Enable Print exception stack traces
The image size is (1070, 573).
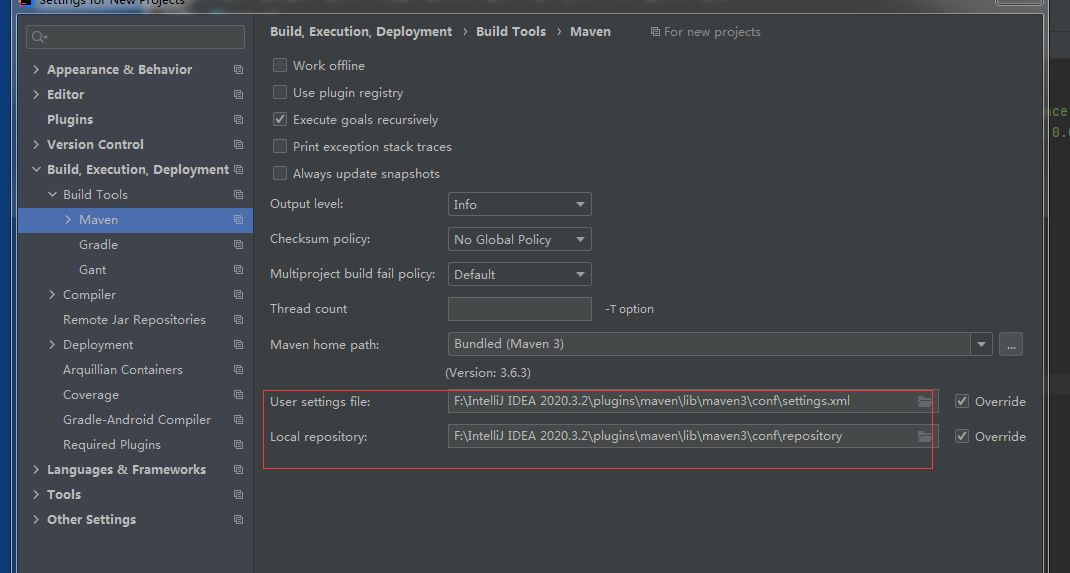click(280, 146)
